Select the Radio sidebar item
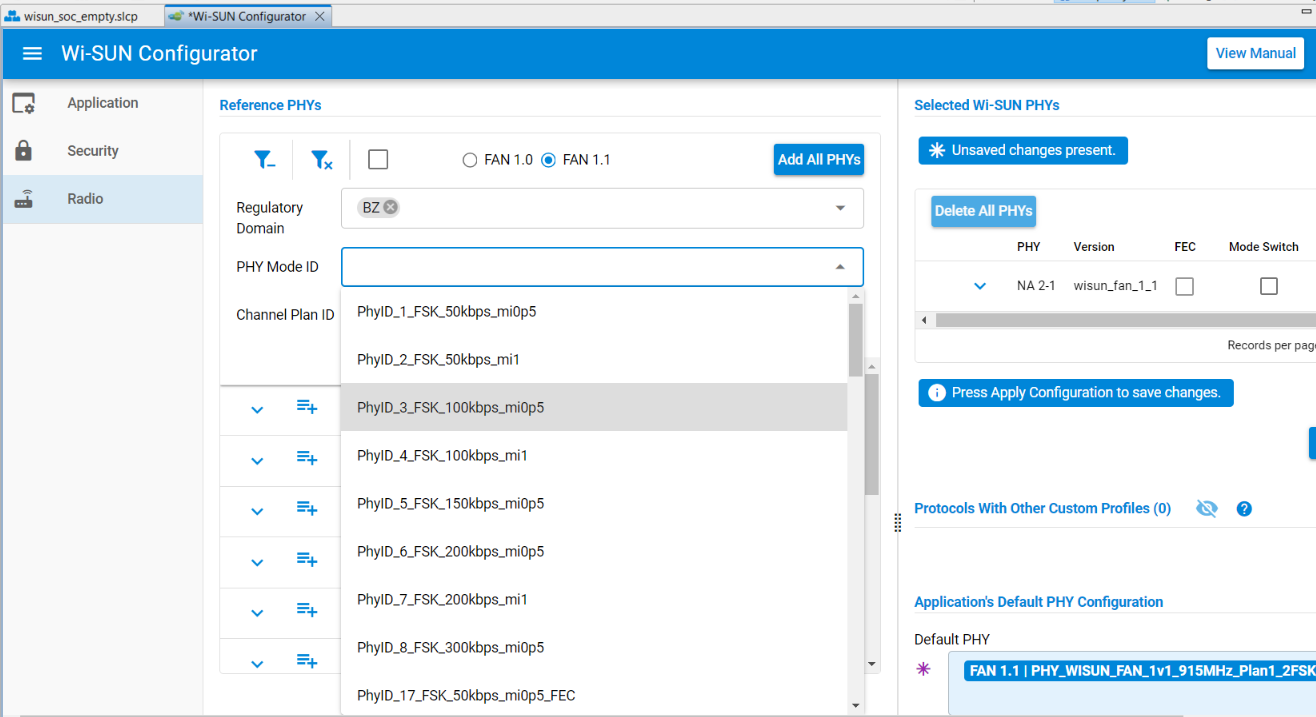 [85, 199]
